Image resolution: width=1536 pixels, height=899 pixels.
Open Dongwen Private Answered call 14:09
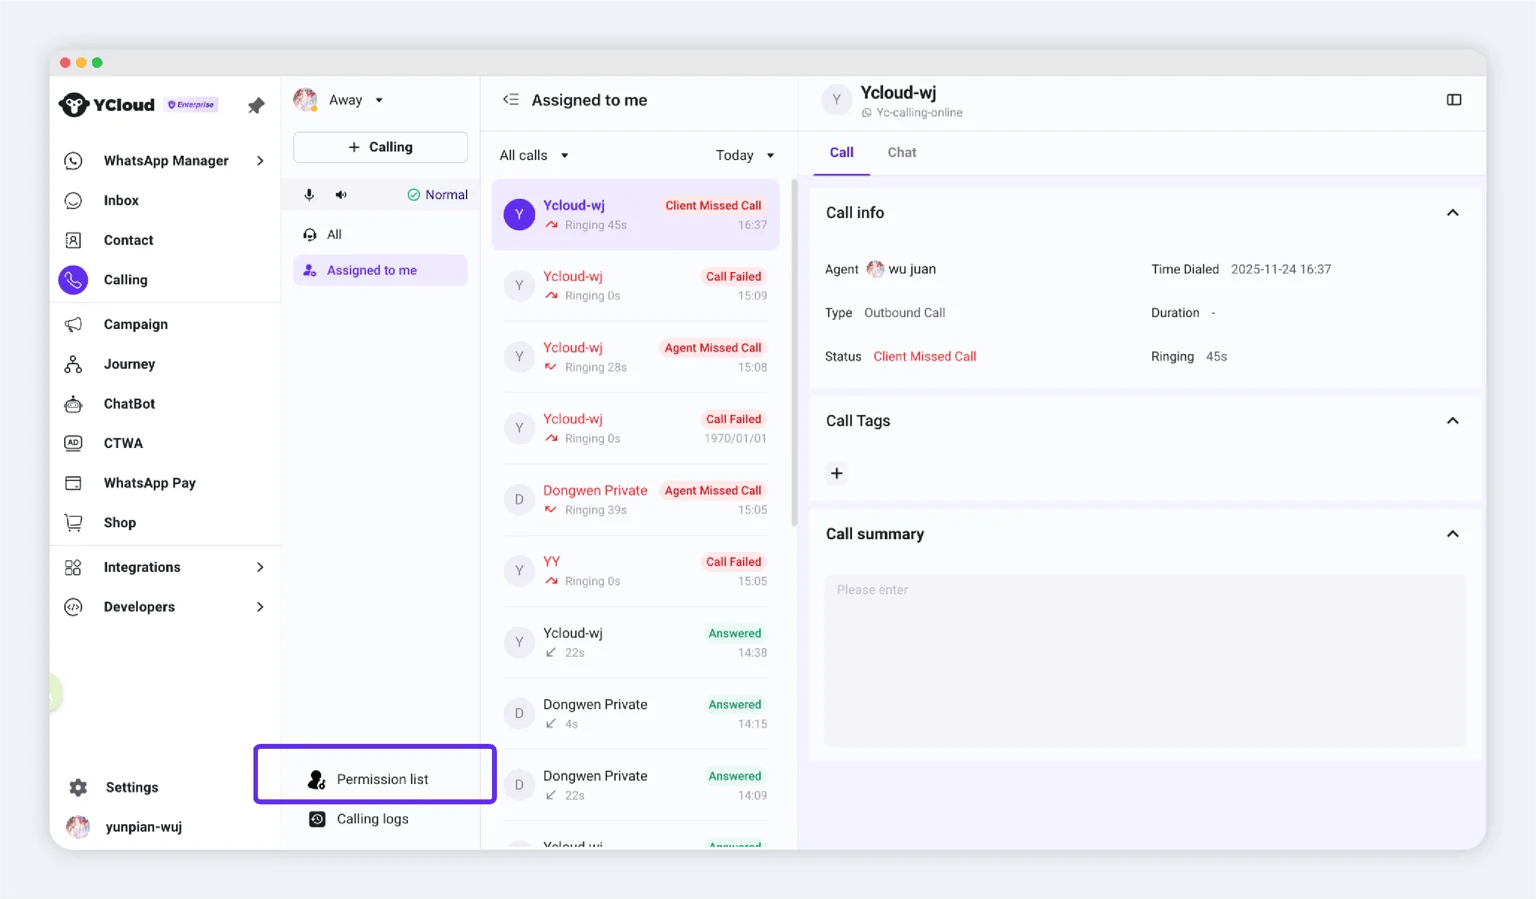tap(636, 785)
